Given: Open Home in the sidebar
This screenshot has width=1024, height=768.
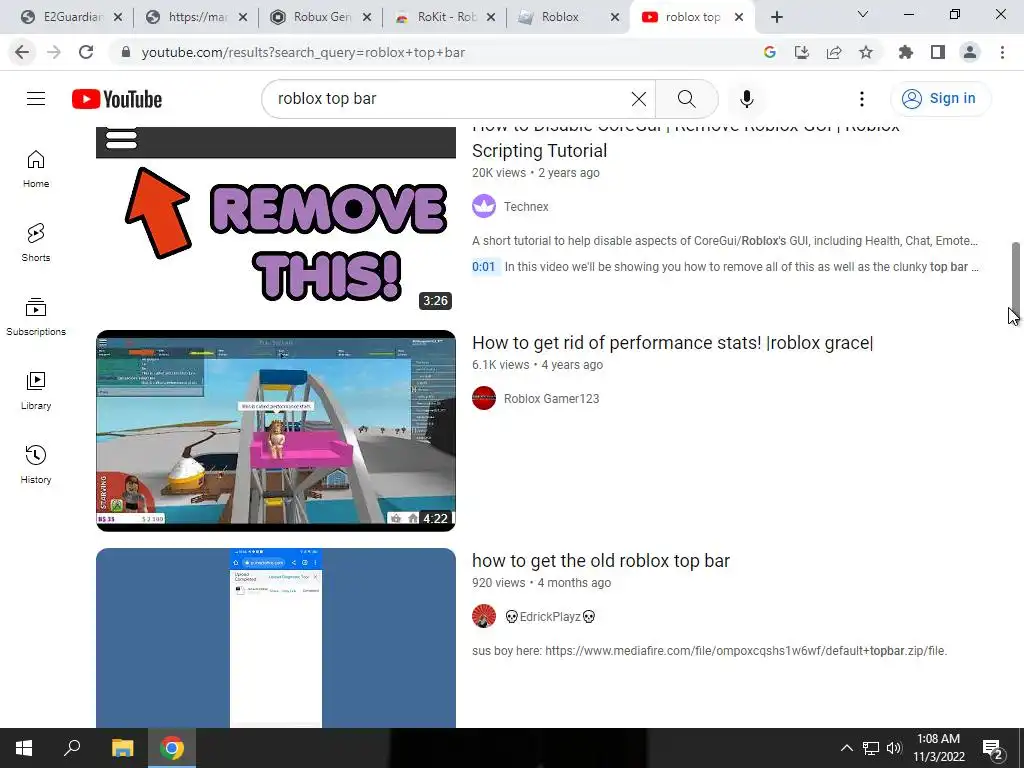Looking at the screenshot, I should (36, 169).
